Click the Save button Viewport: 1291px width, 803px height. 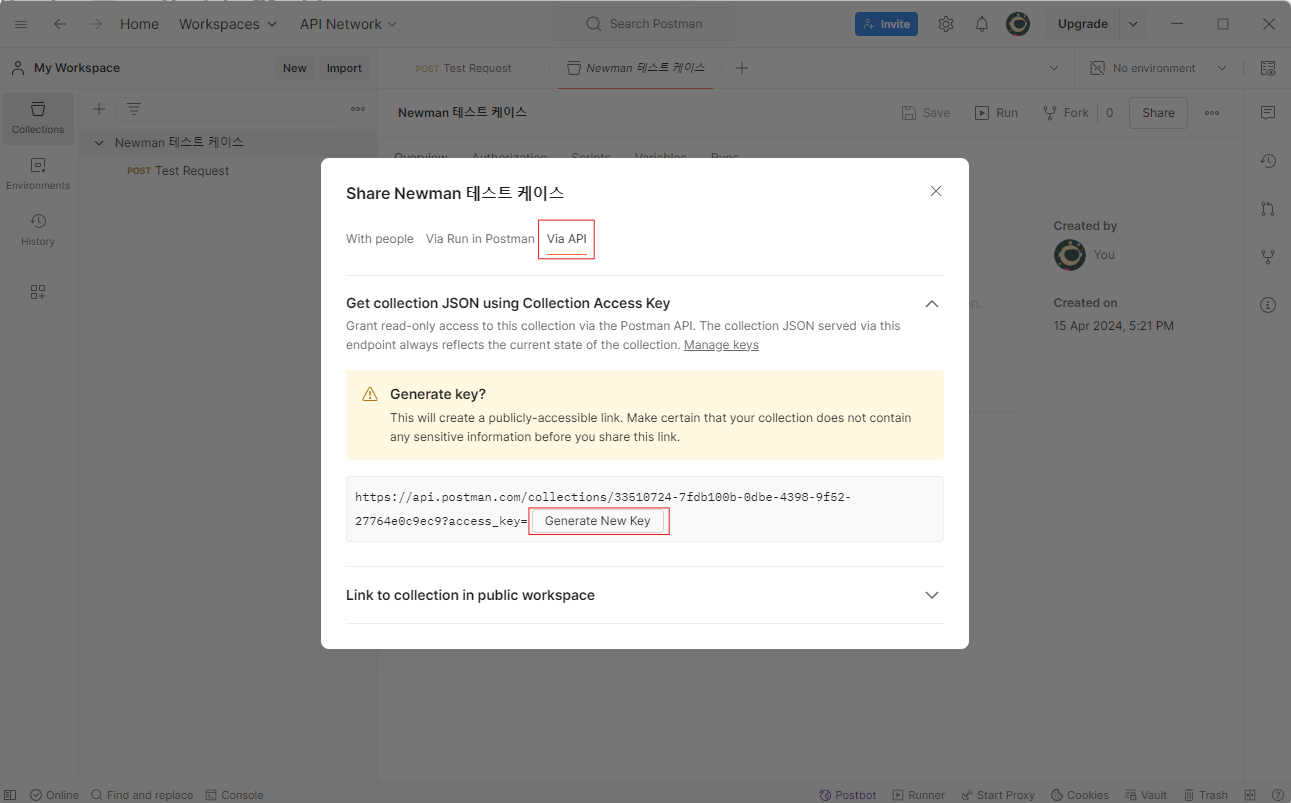pyautogui.click(x=926, y=113)
